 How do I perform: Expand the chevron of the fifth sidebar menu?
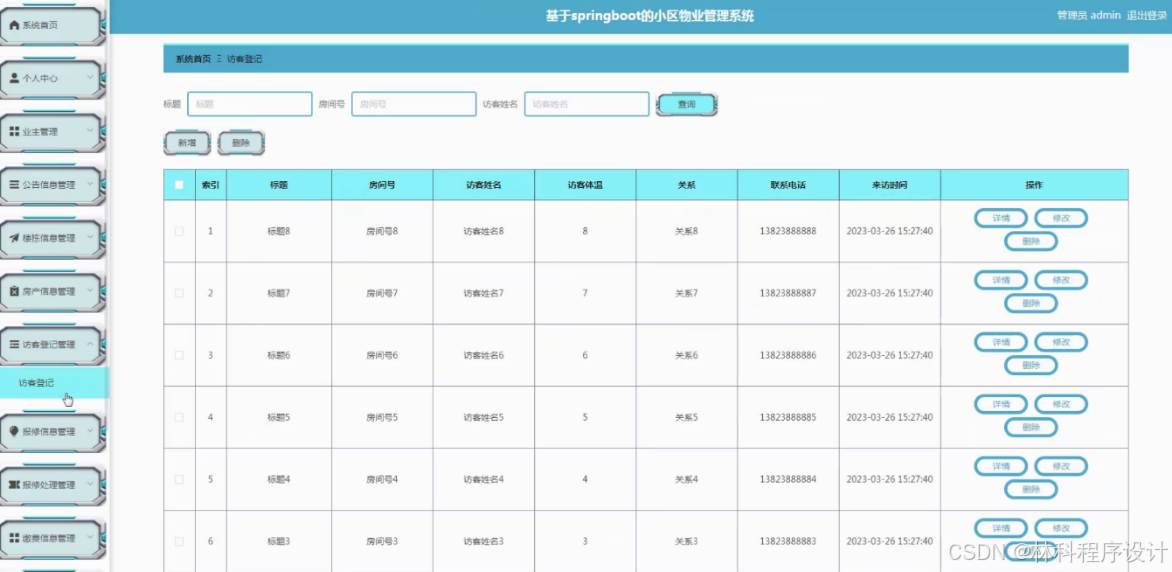[x=90, y=239]
